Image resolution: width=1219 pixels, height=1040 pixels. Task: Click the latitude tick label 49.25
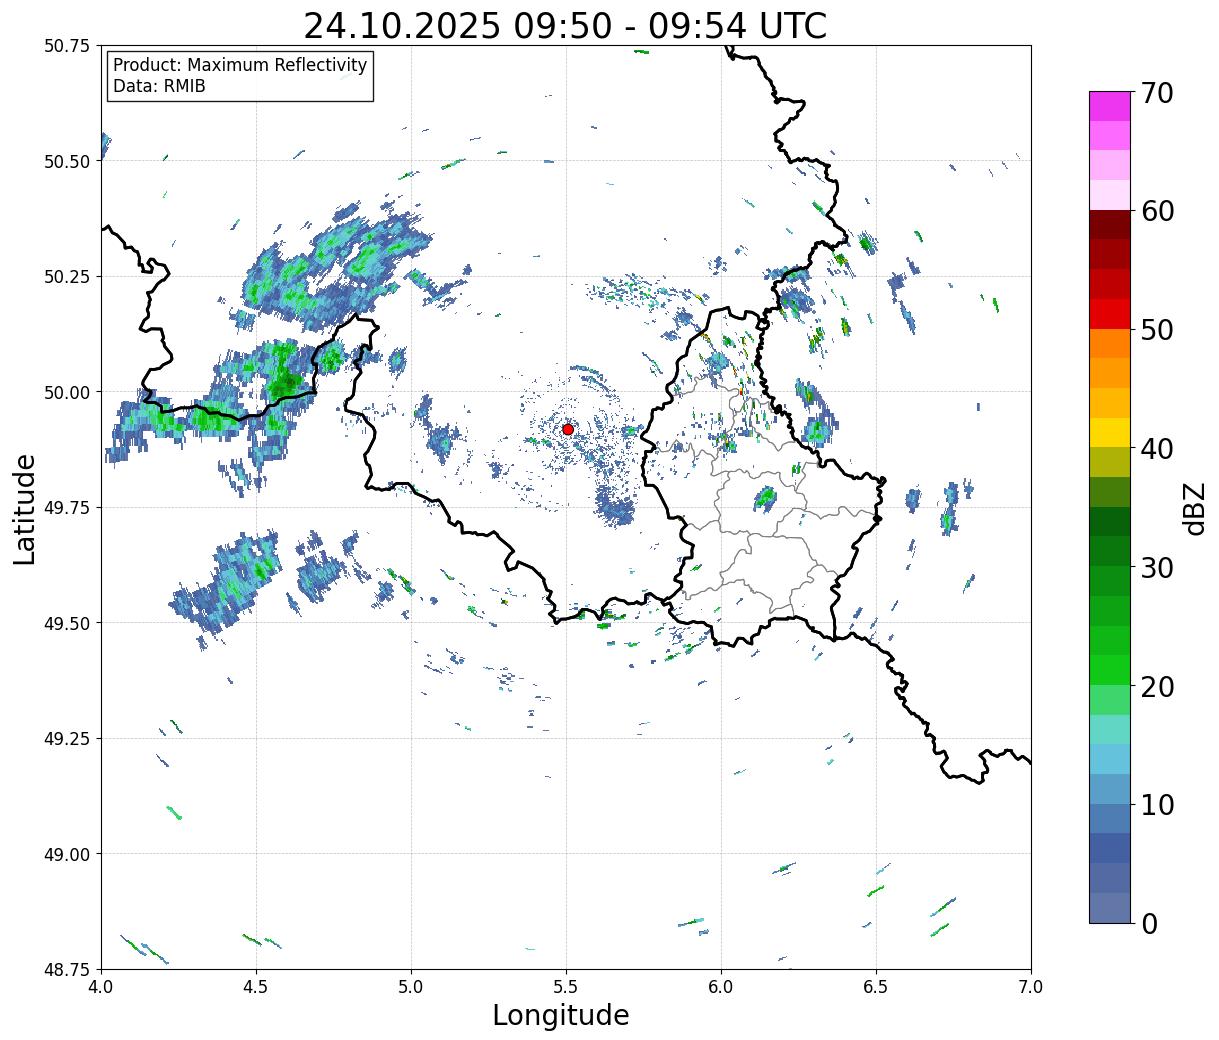pyautogui.click(x=67, y=739)
